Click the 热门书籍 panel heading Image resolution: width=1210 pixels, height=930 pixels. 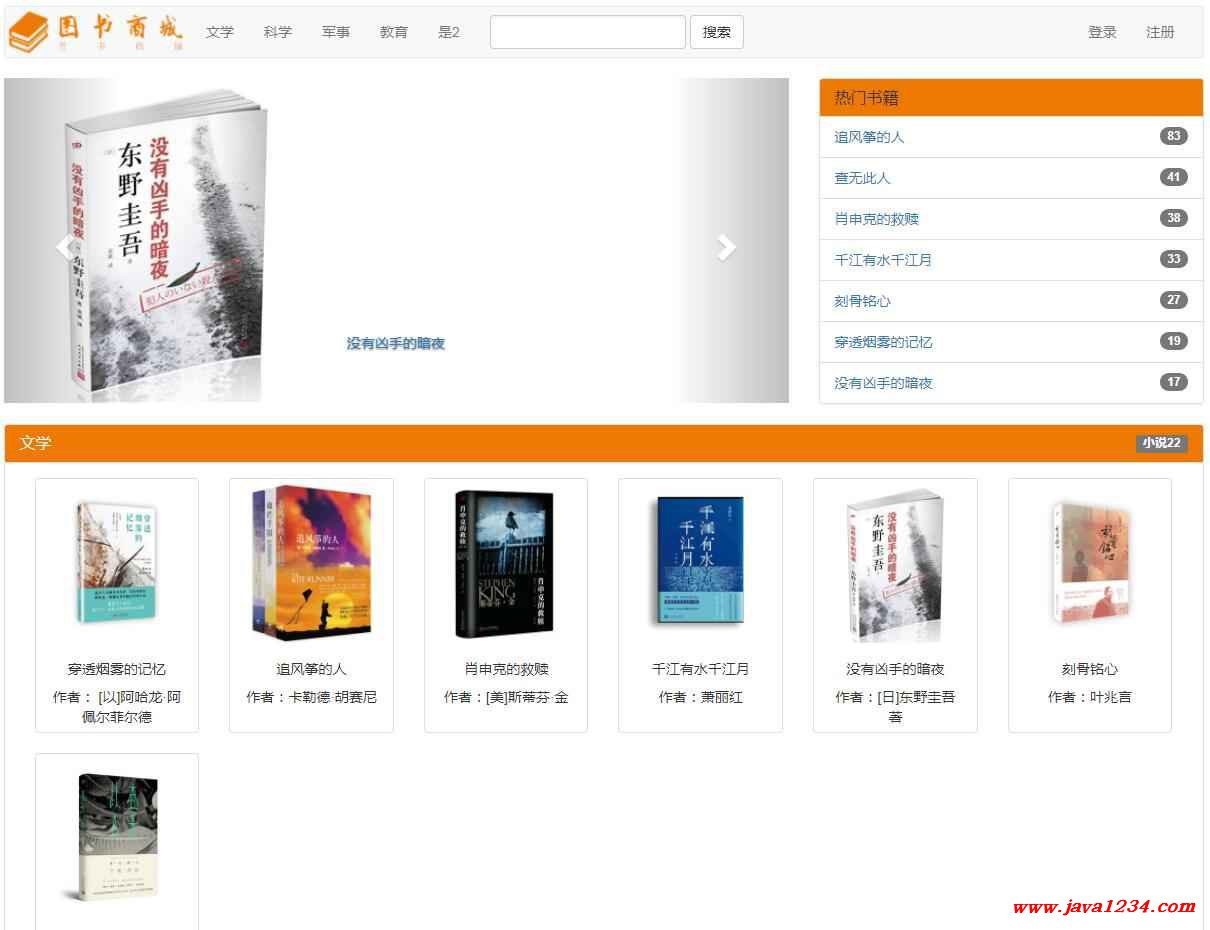pos(1011,98)
